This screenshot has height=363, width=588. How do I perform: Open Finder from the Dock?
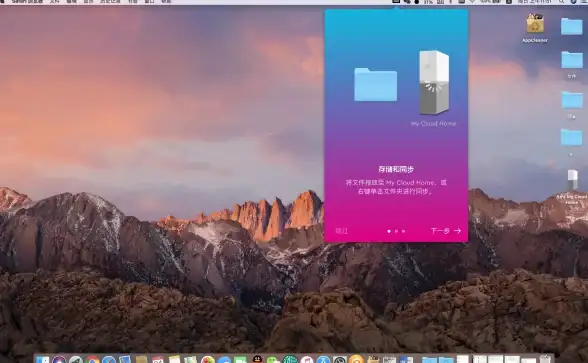[42, 360]
